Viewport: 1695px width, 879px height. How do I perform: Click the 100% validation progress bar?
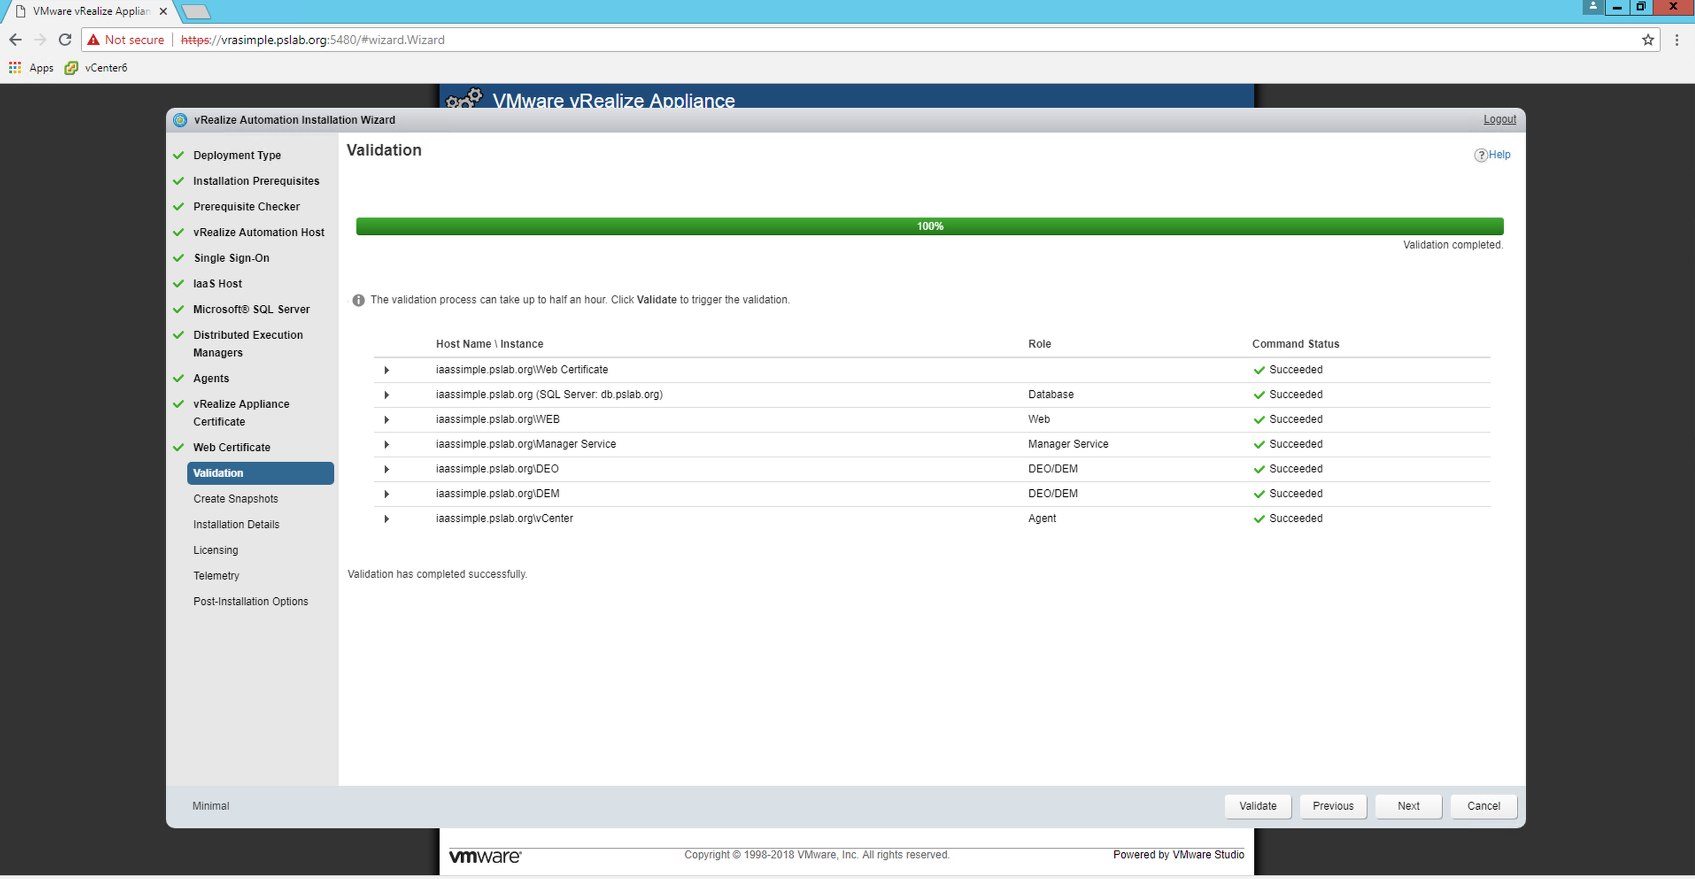pos(930,226)
